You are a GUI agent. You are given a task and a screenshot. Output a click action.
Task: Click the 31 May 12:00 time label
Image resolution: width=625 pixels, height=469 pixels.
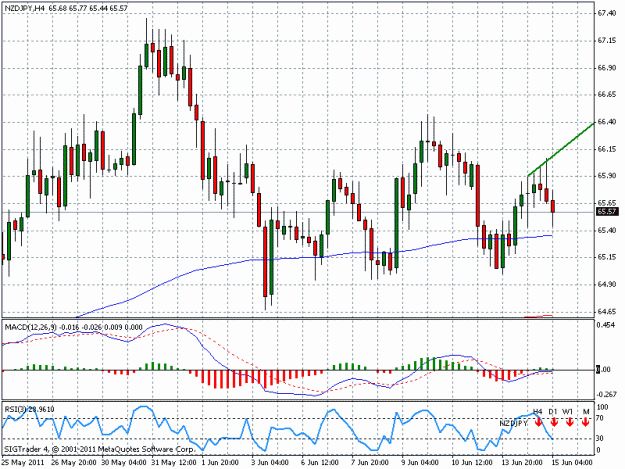172,462
